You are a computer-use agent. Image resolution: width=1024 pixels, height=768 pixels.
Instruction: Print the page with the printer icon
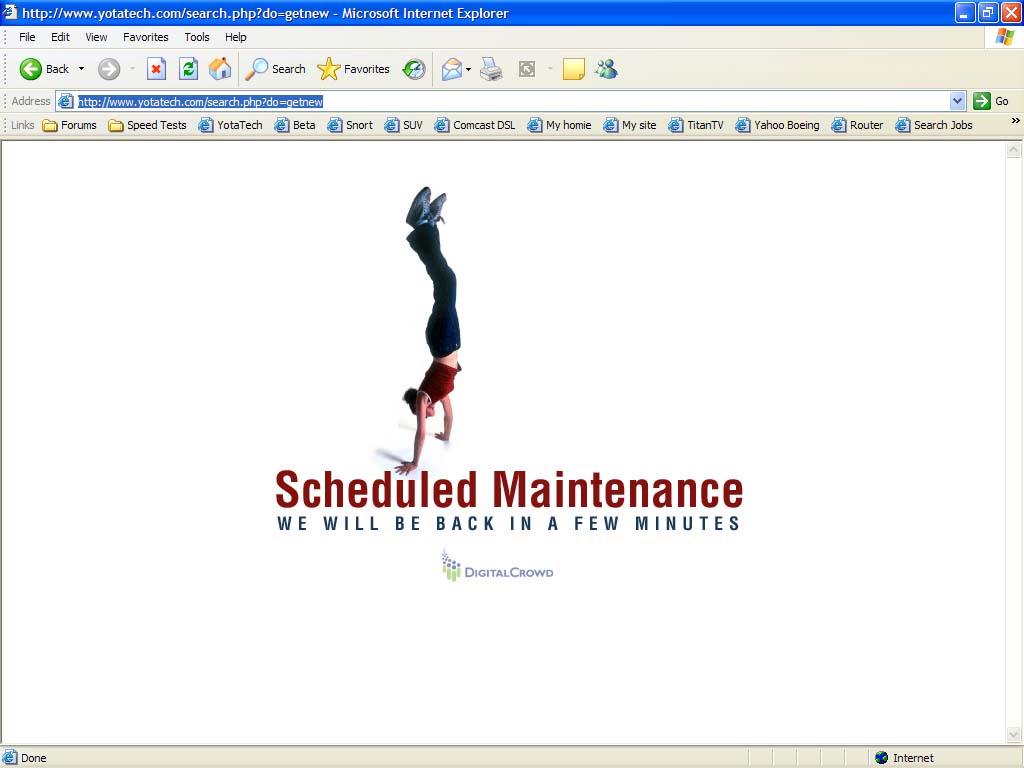491,69
